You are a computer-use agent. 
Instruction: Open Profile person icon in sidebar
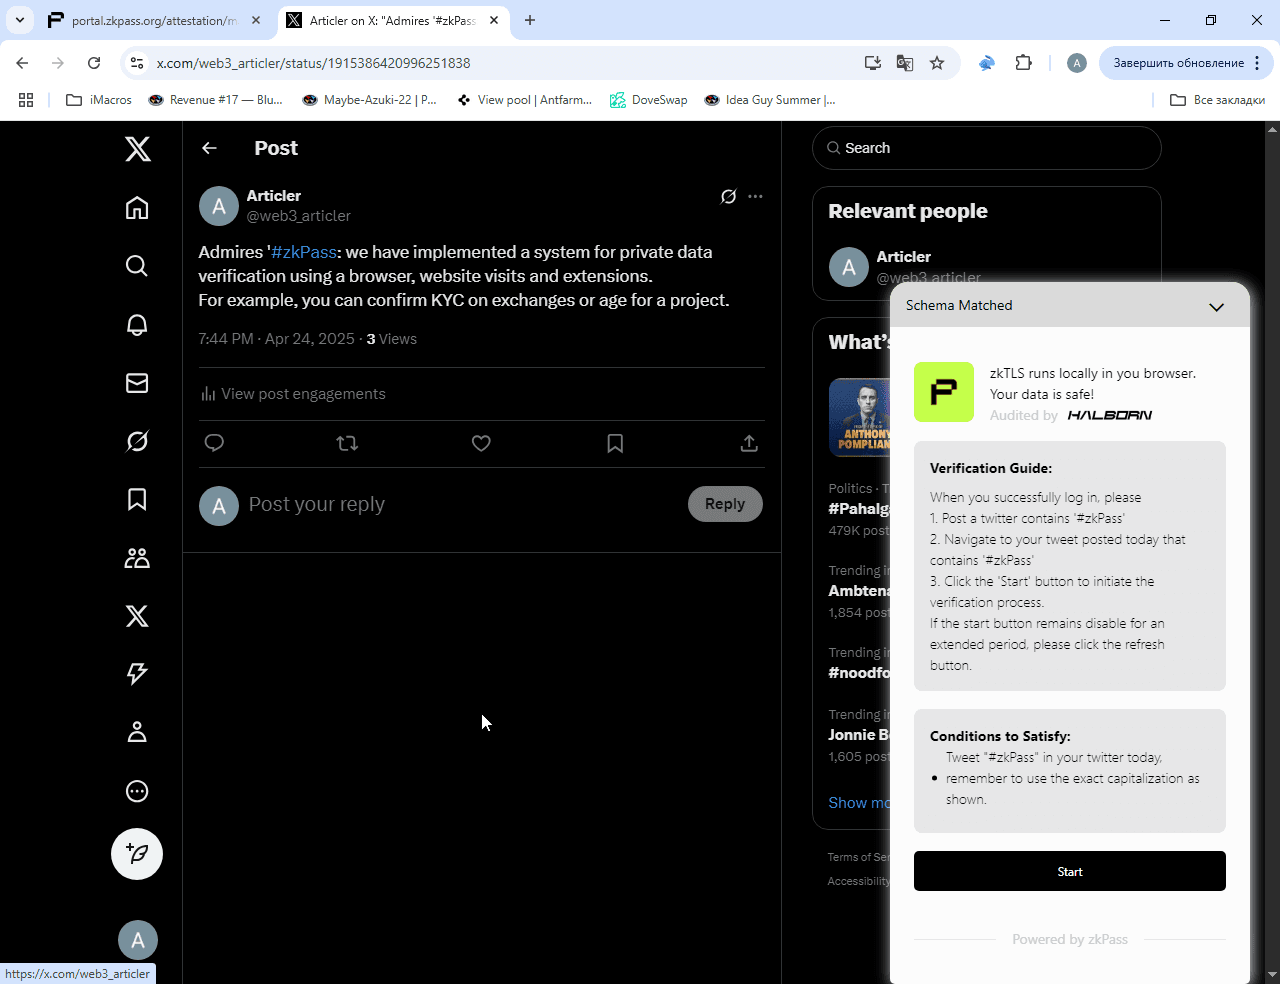[137, 733]
